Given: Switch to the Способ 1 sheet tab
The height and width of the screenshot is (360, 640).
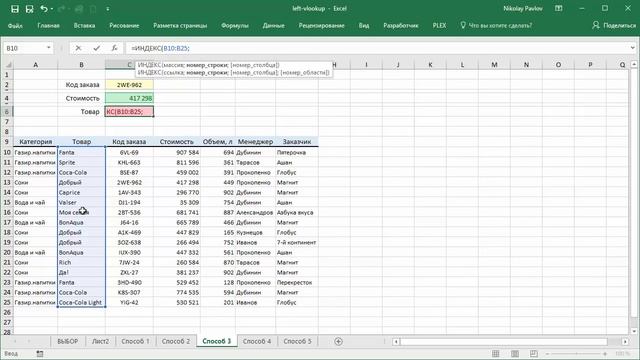Looking at the screenshot, I should (135, 341).
